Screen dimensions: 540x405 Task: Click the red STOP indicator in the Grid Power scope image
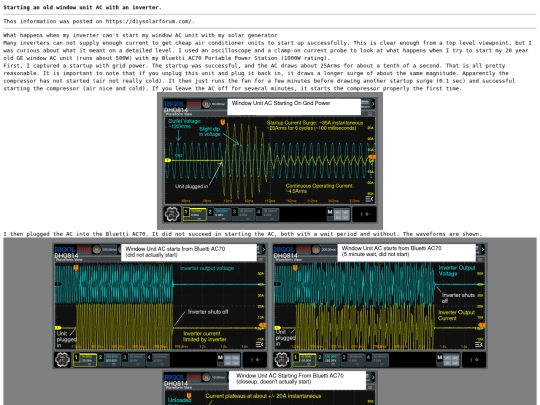[194, 104]
